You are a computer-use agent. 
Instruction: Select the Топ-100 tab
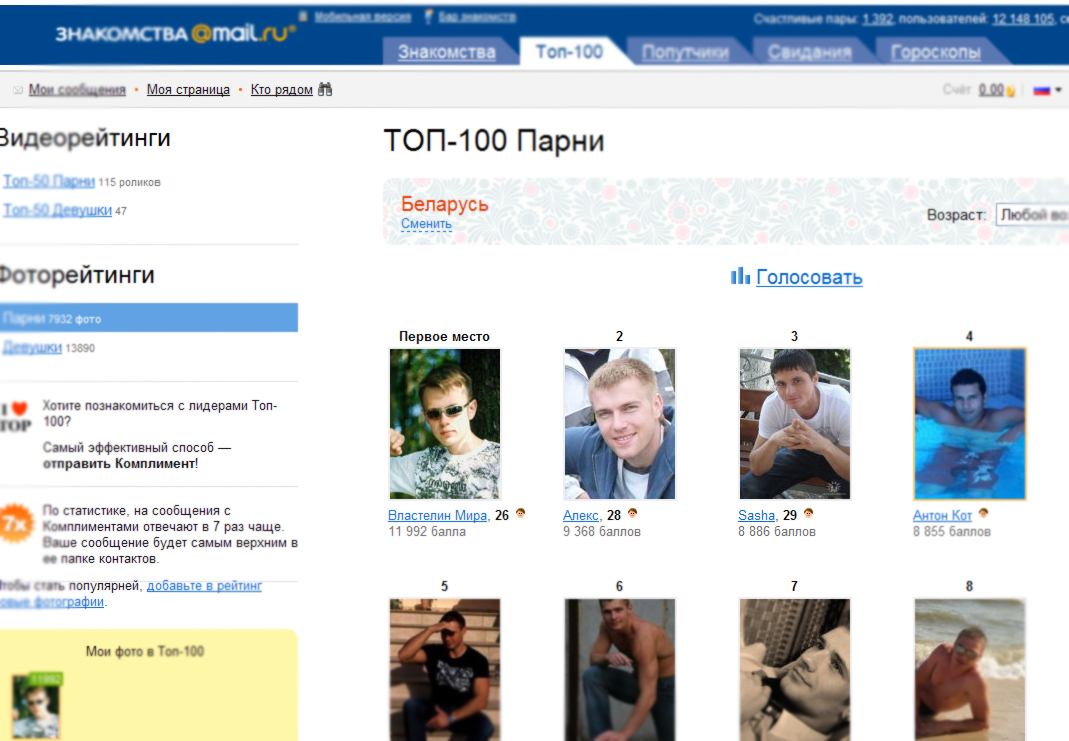[569, 52]
